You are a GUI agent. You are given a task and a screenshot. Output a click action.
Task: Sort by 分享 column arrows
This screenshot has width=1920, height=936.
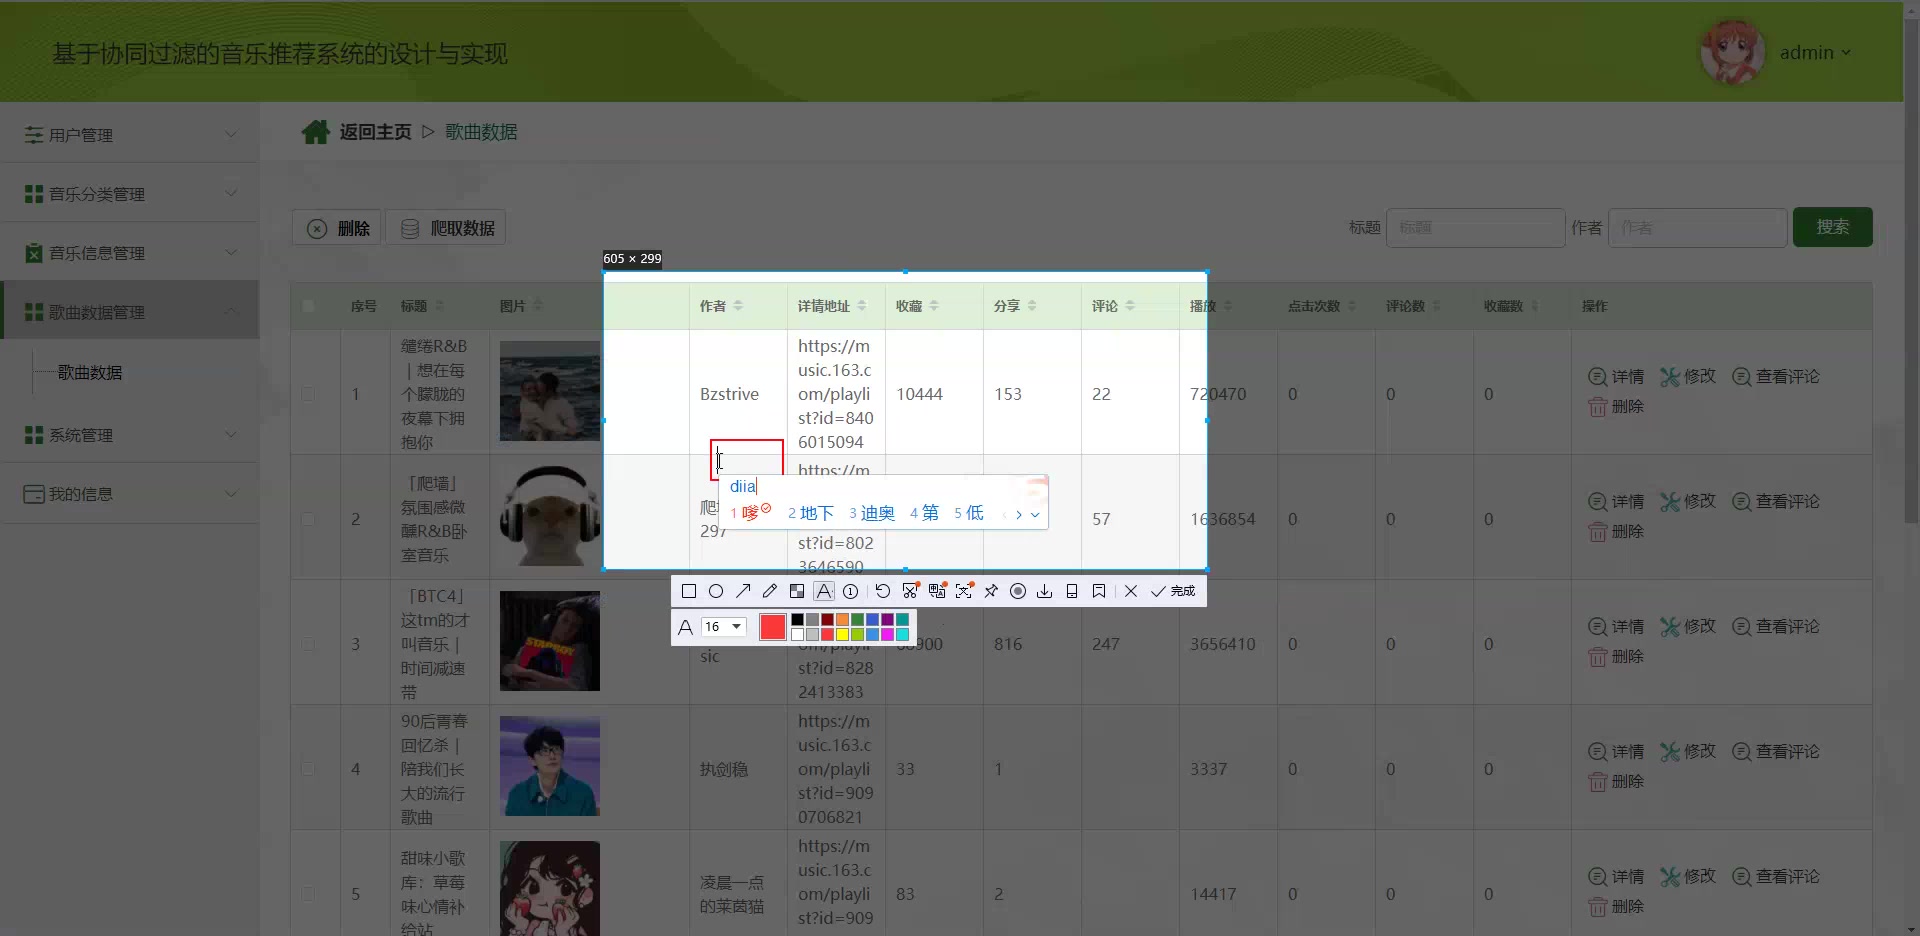coord(1032,306)
